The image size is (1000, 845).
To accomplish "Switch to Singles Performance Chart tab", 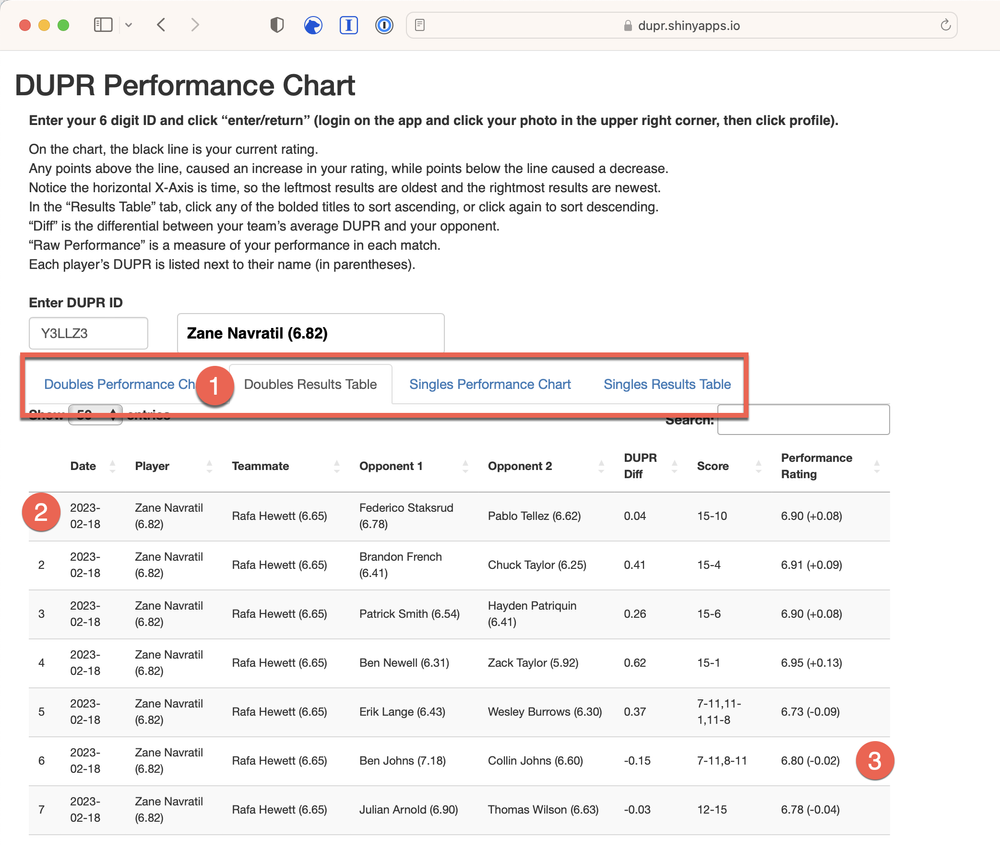I will pos(489,384).
